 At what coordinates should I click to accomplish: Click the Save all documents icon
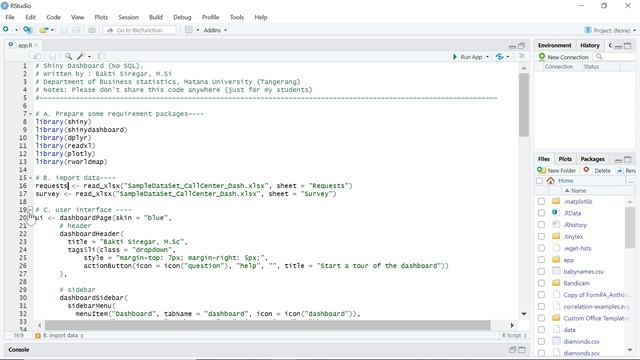click(76, 30)
